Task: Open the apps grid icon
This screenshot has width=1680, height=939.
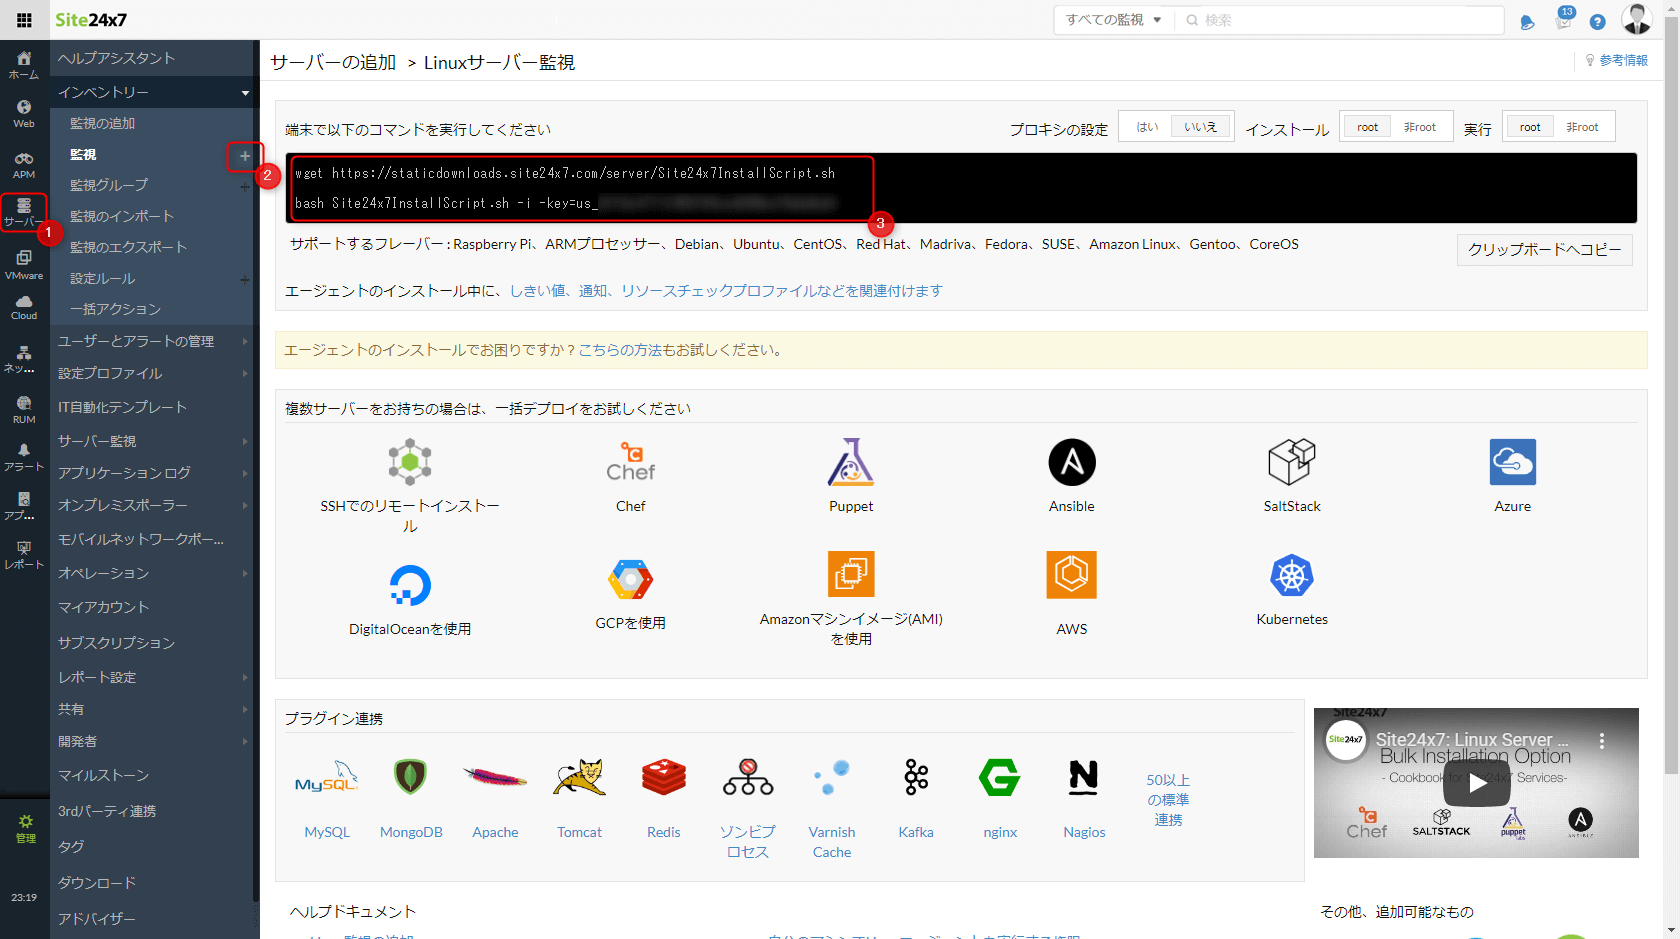Action: click(x=24, y=20)
